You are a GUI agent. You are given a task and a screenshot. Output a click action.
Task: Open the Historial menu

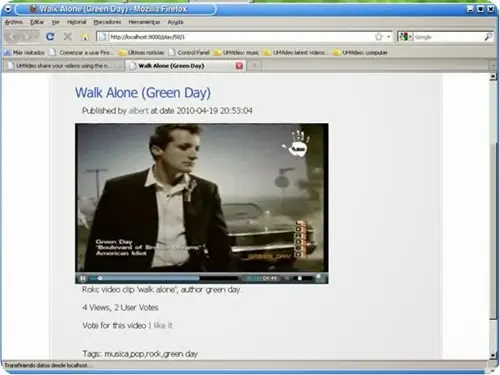click(x=77, y=22)
